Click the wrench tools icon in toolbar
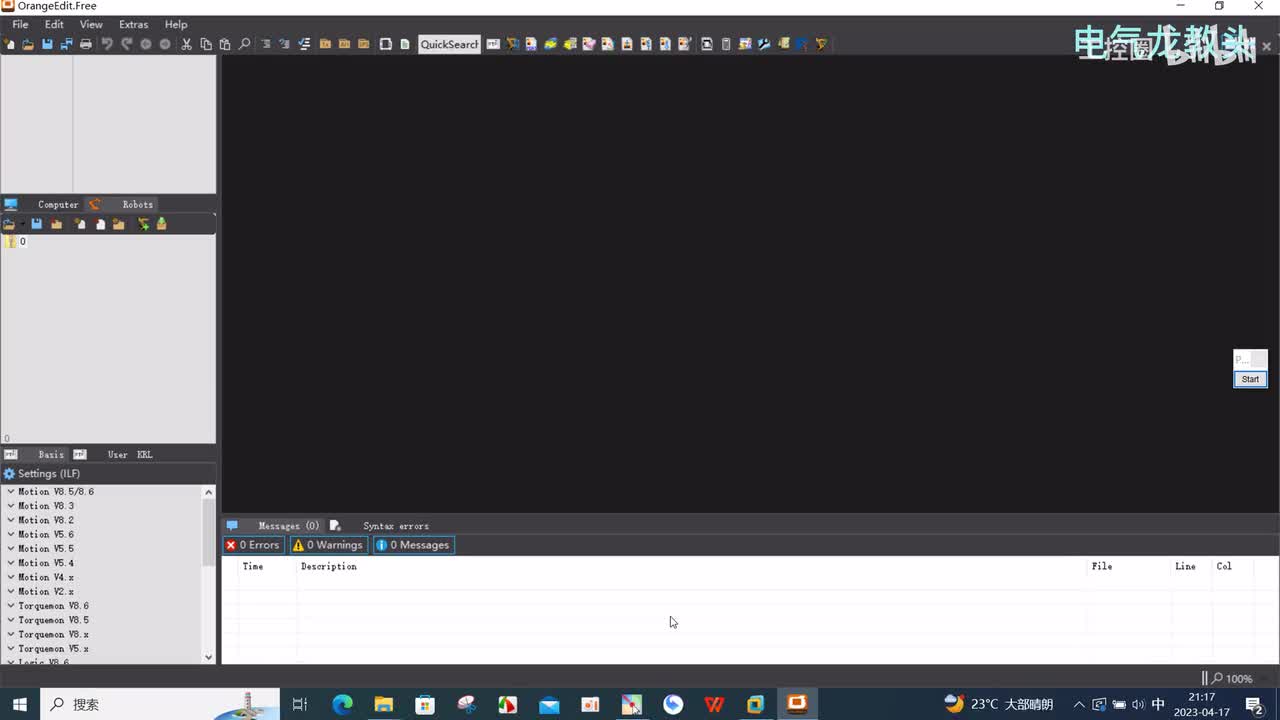1280x720 pixels. pos(764,44)
